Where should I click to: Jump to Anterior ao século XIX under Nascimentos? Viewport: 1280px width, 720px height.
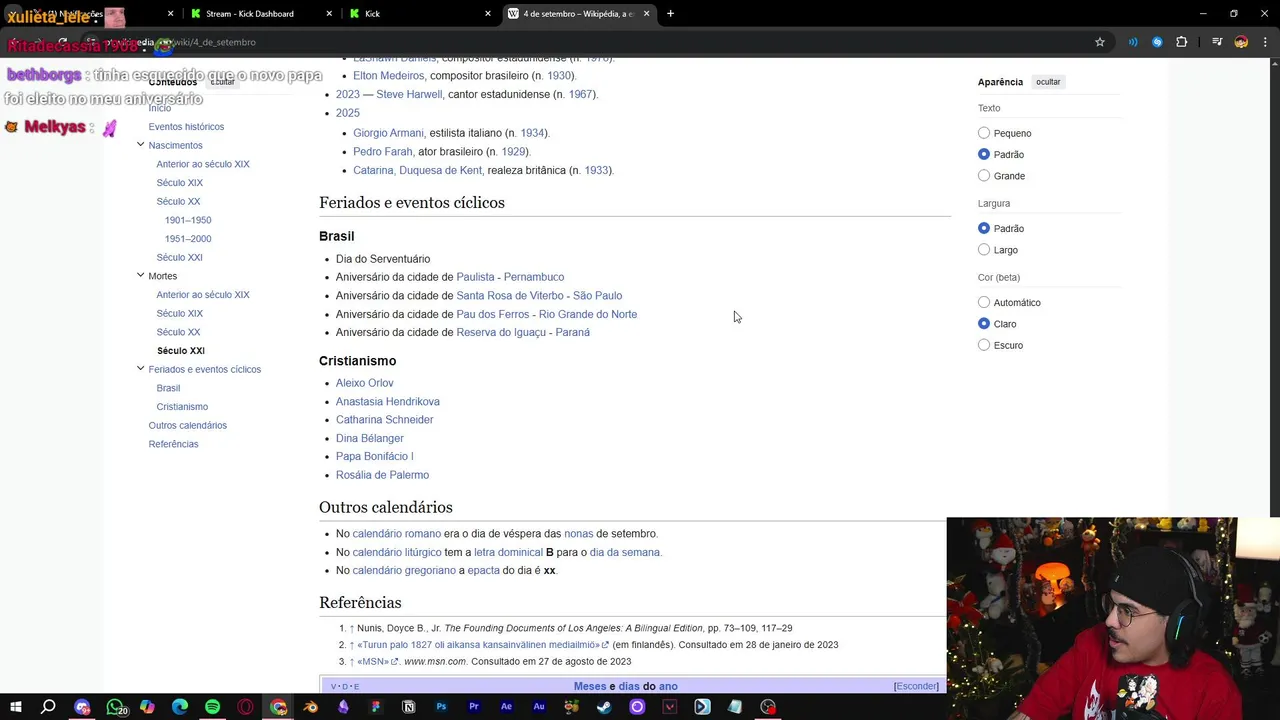click(203, 164)
